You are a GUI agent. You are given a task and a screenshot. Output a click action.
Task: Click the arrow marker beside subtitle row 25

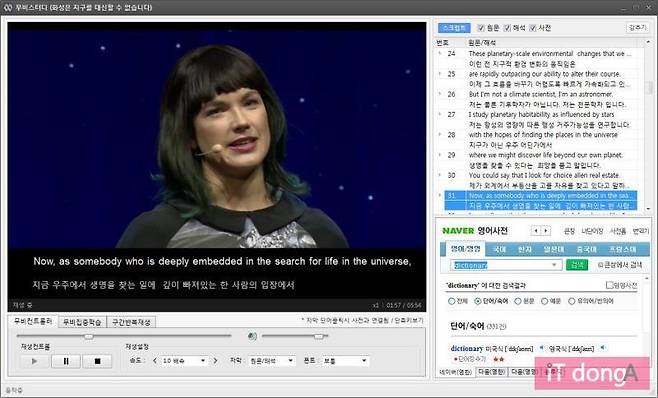440,73
